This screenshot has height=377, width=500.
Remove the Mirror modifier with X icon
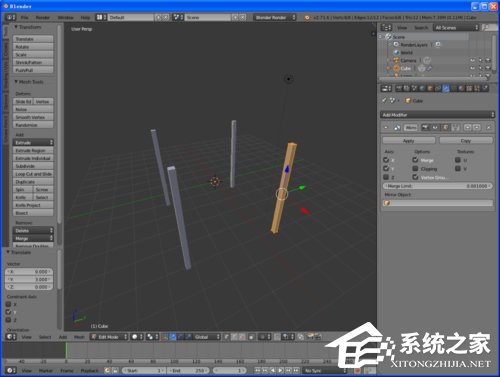(x=489, y=127)
